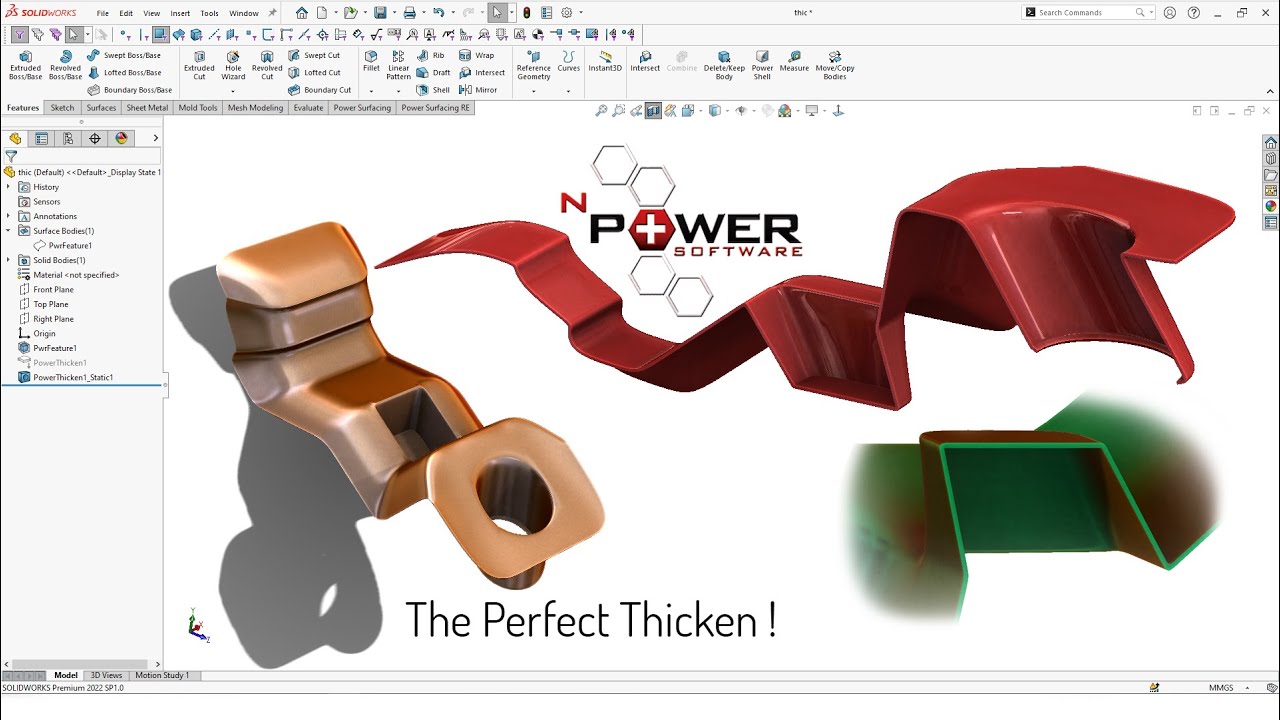Screen dimensions: 1280x720
Task: Click the Extruded Boss/Base tool
Action: (x=26, y=65)
